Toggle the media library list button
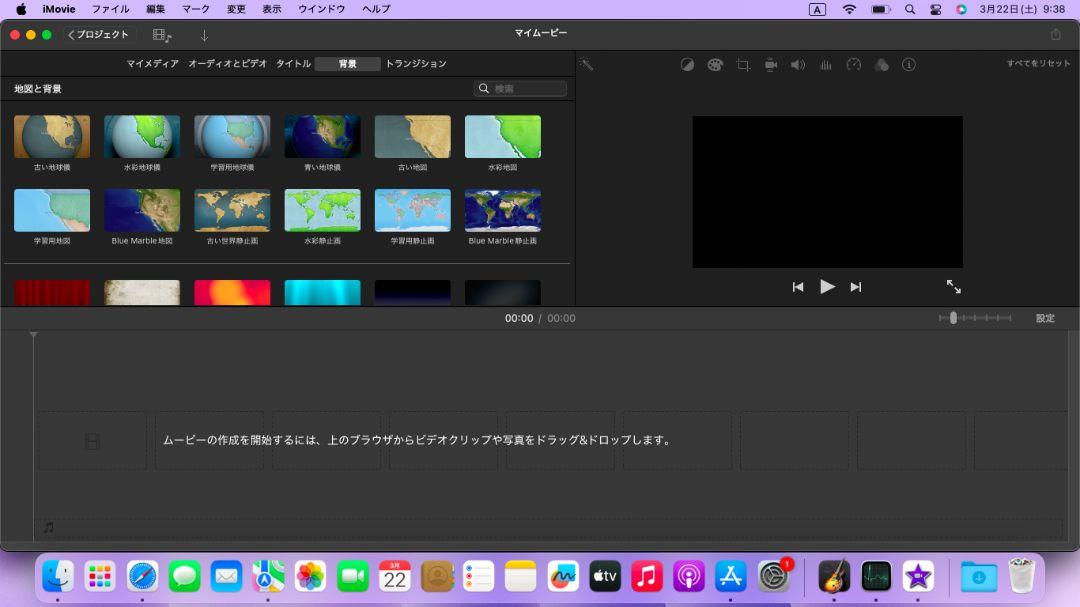 pyautogui.click(x=163, y=35)
